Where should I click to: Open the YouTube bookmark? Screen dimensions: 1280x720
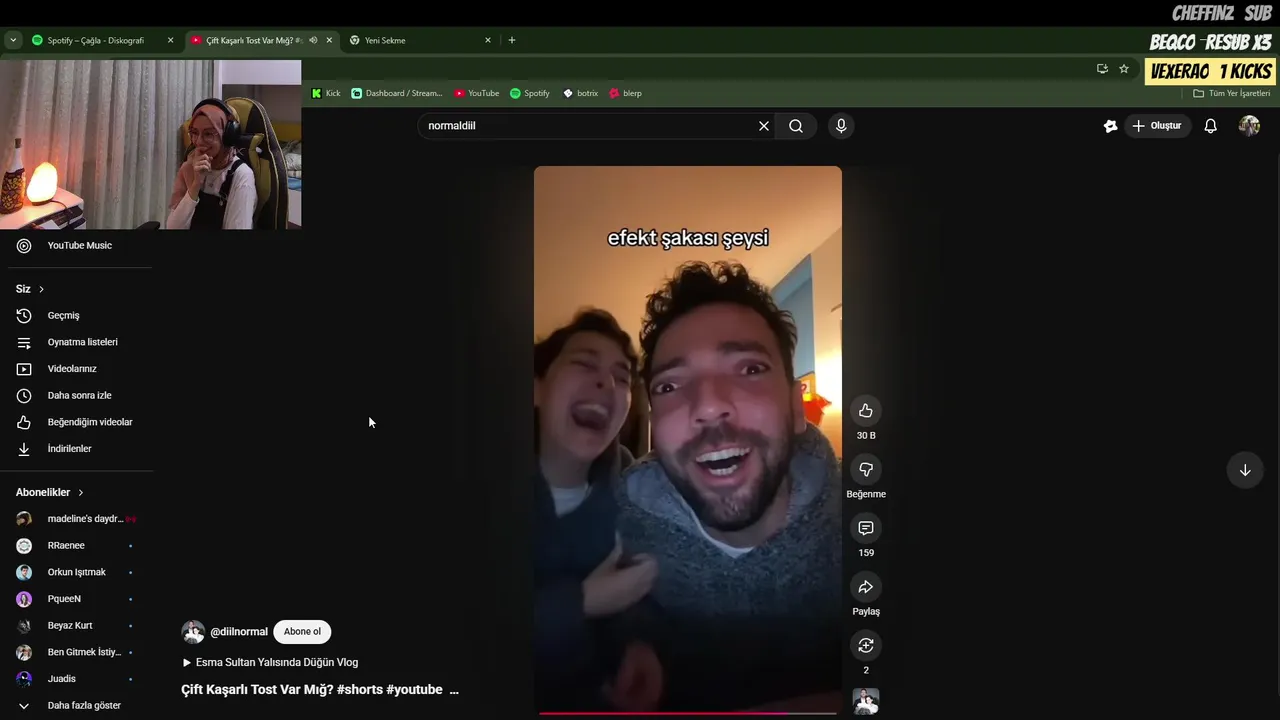pyautogui.click(x=477, y=93)
